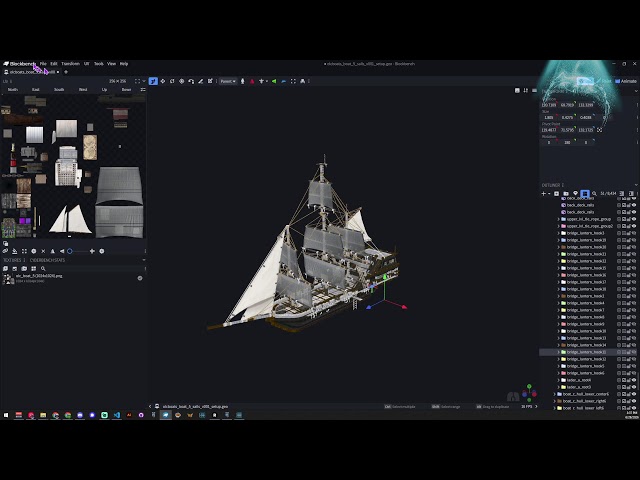Hide the upper_lvl_tie_rope_group via eye icon
The width and height of the screenshot is (640, 480).
[x=634, y=219]
